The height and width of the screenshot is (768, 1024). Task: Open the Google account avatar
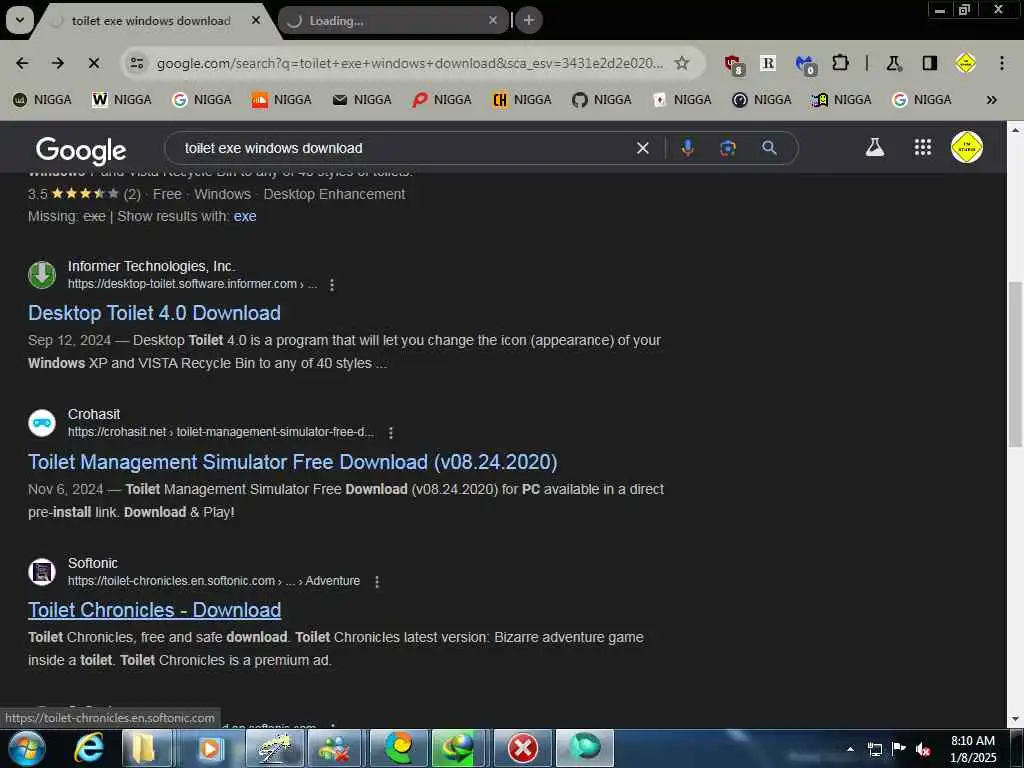click(x=967, y=147)
